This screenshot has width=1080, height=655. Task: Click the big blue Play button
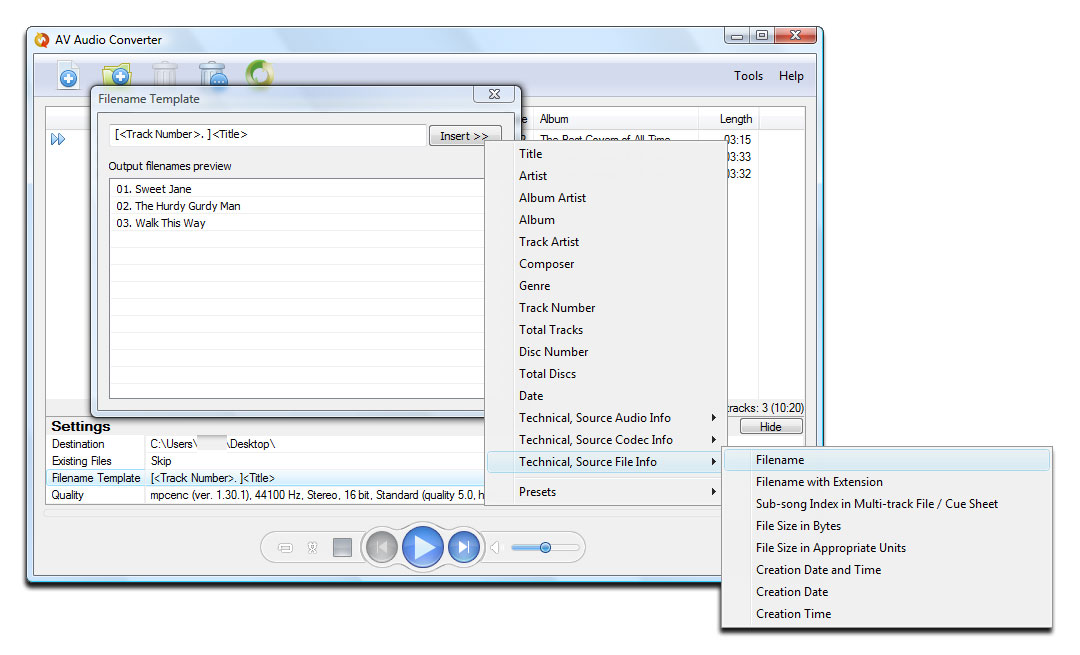point(422,548)
